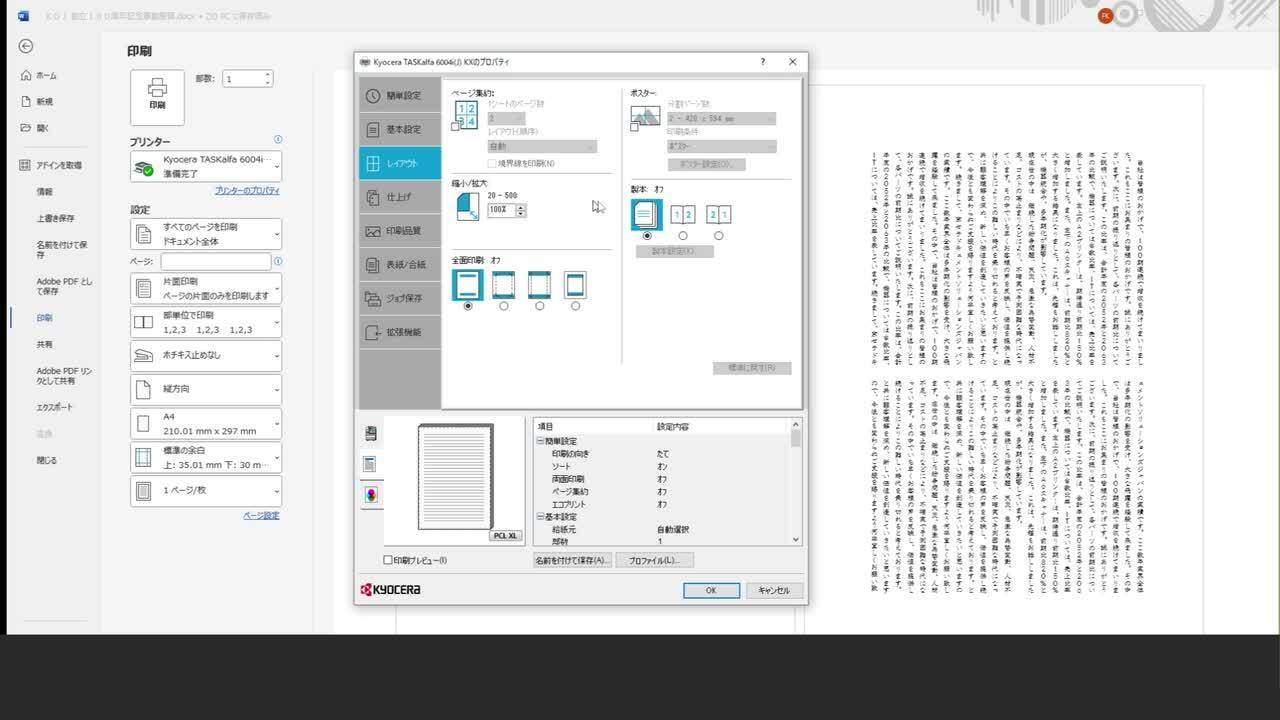
Task: Choose fourth full-bleed radio button
Action: click(575, 306)
